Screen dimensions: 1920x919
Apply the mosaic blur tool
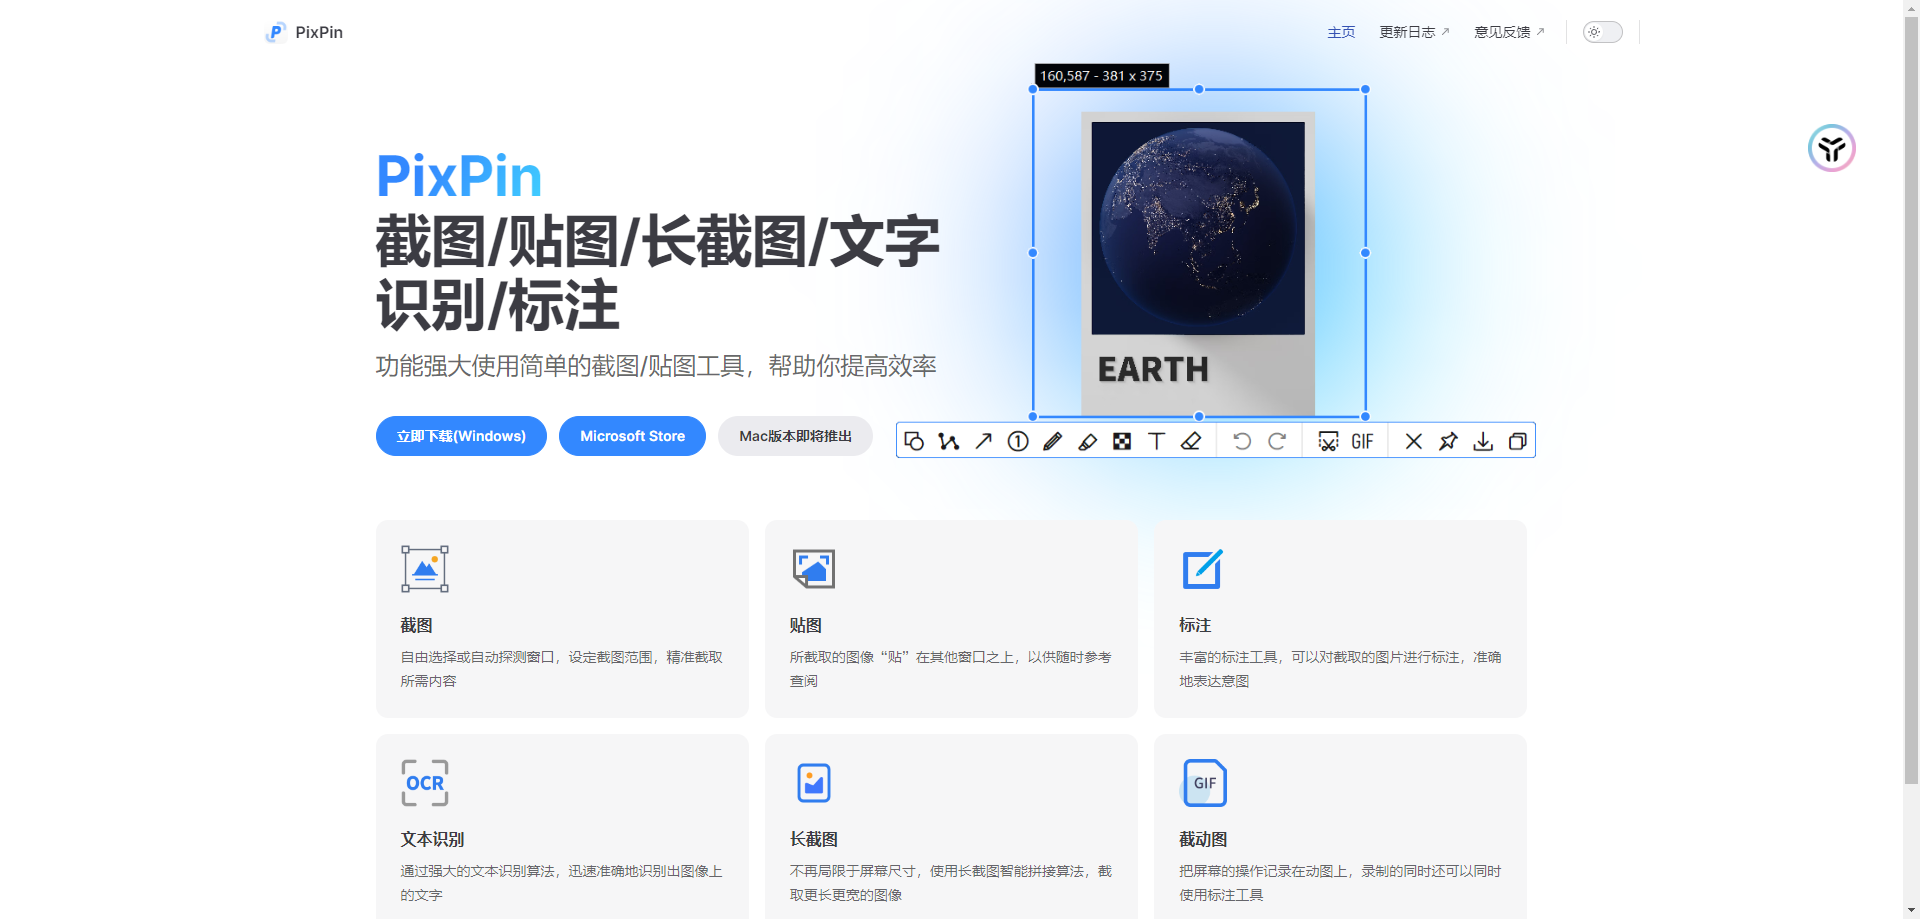click(1122, 440)
